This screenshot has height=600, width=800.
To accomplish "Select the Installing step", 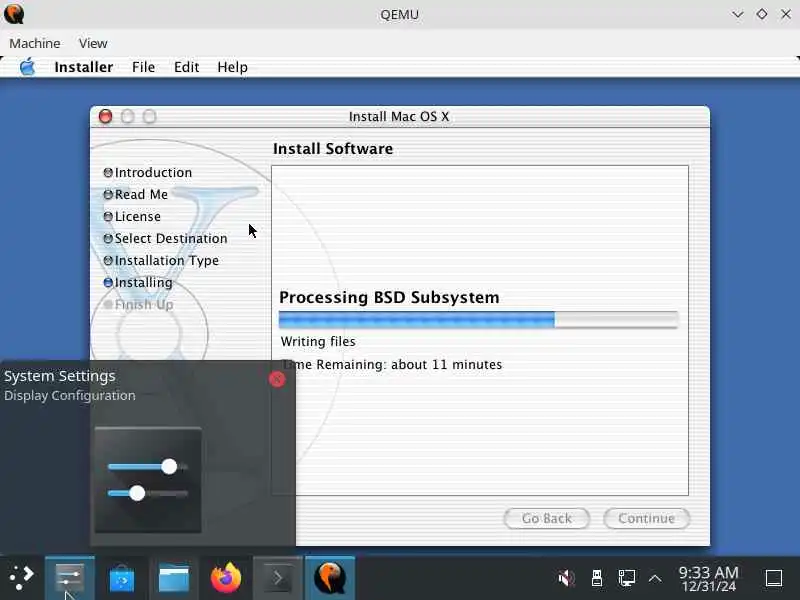I will coord(138,282).
